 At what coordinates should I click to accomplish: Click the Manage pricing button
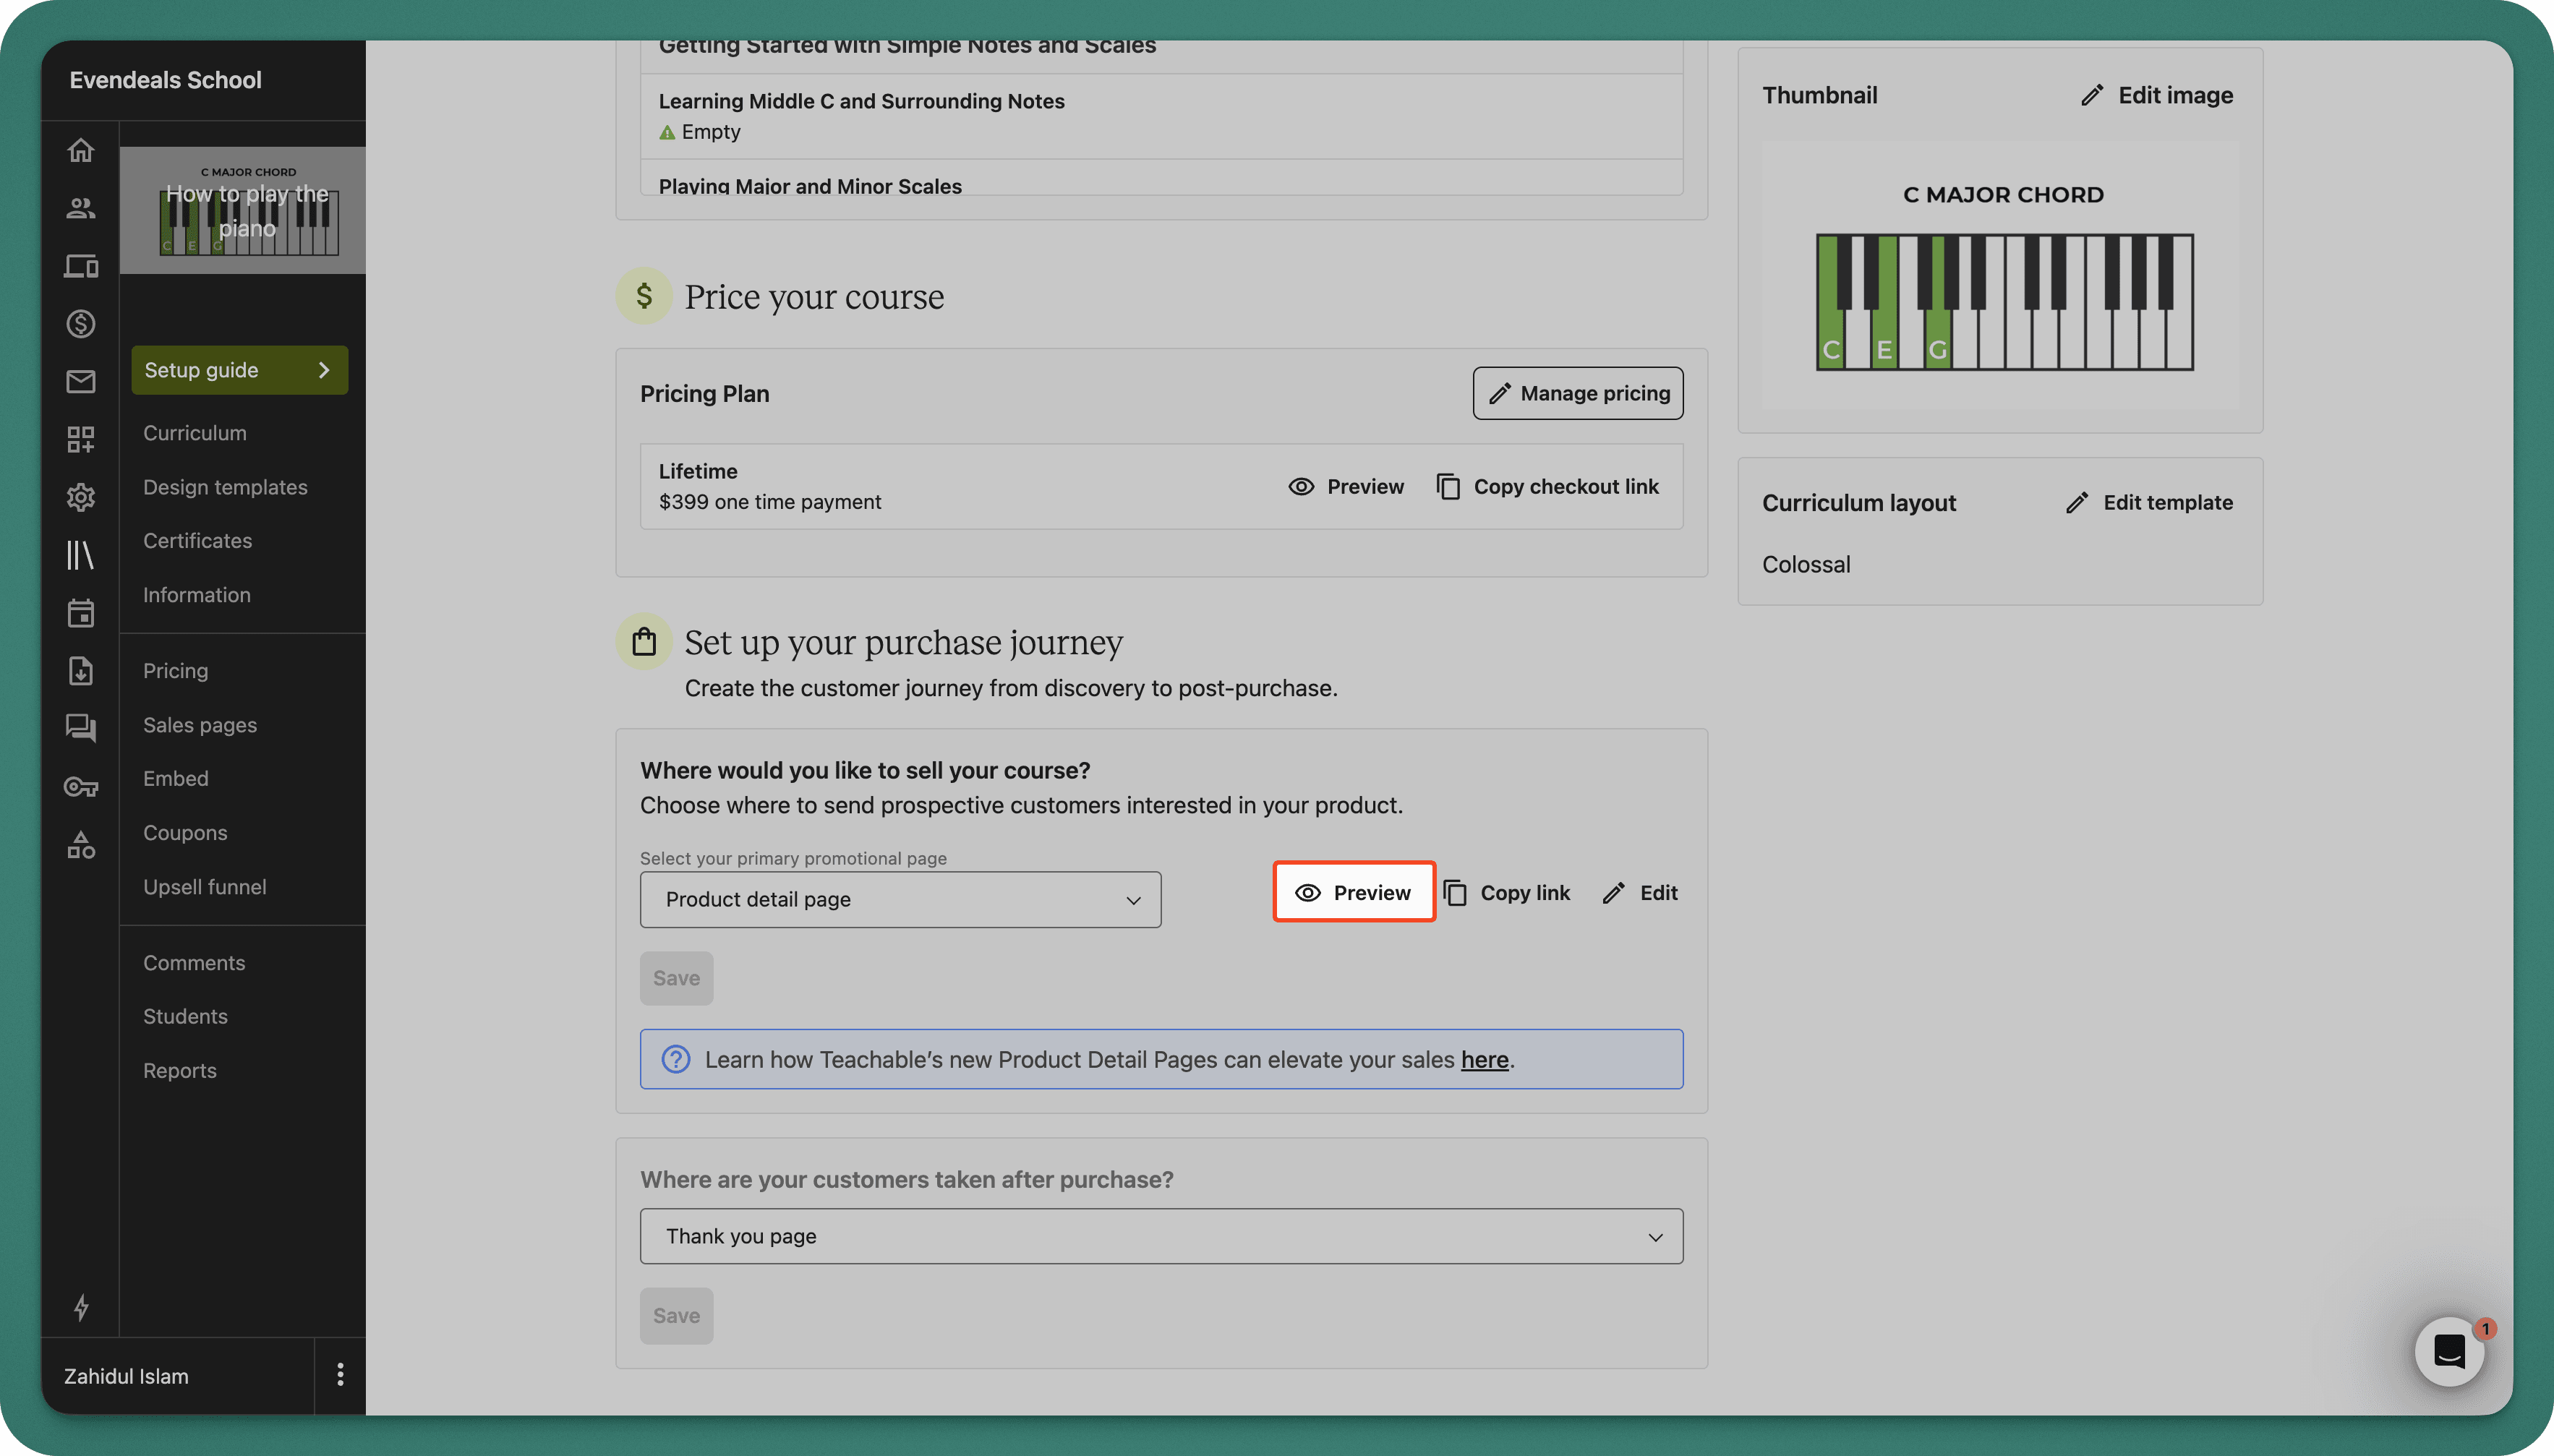(1576, 393)
